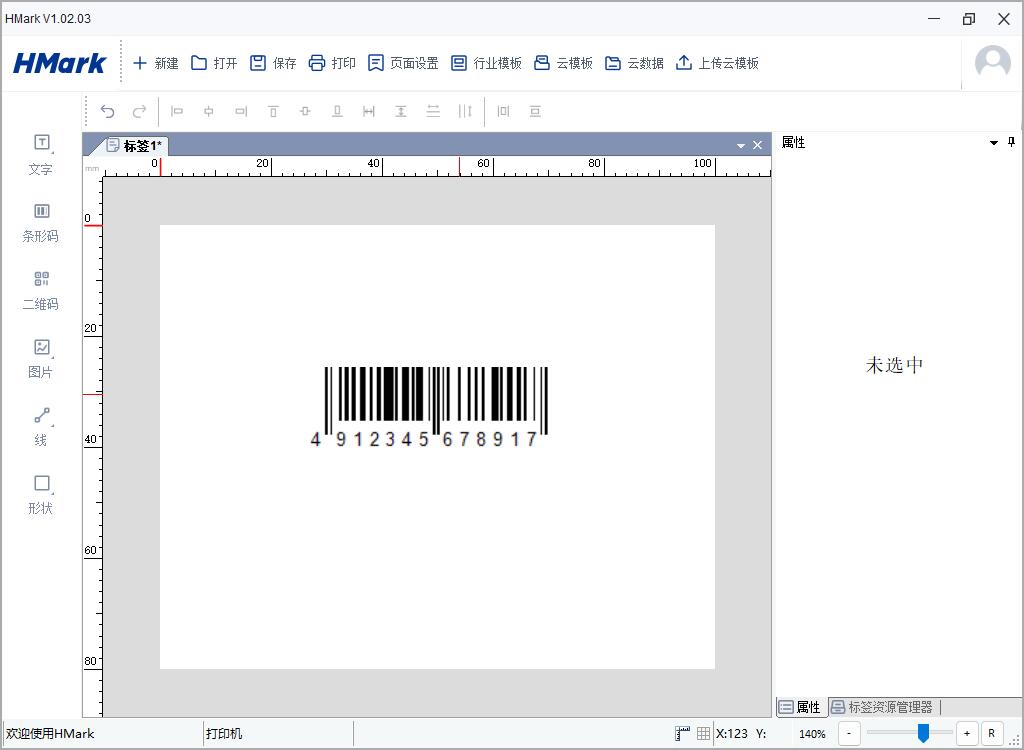The image size is (1024, 750).
Task: Switch to the 标签1* document tab
Action: coord(134,145)
